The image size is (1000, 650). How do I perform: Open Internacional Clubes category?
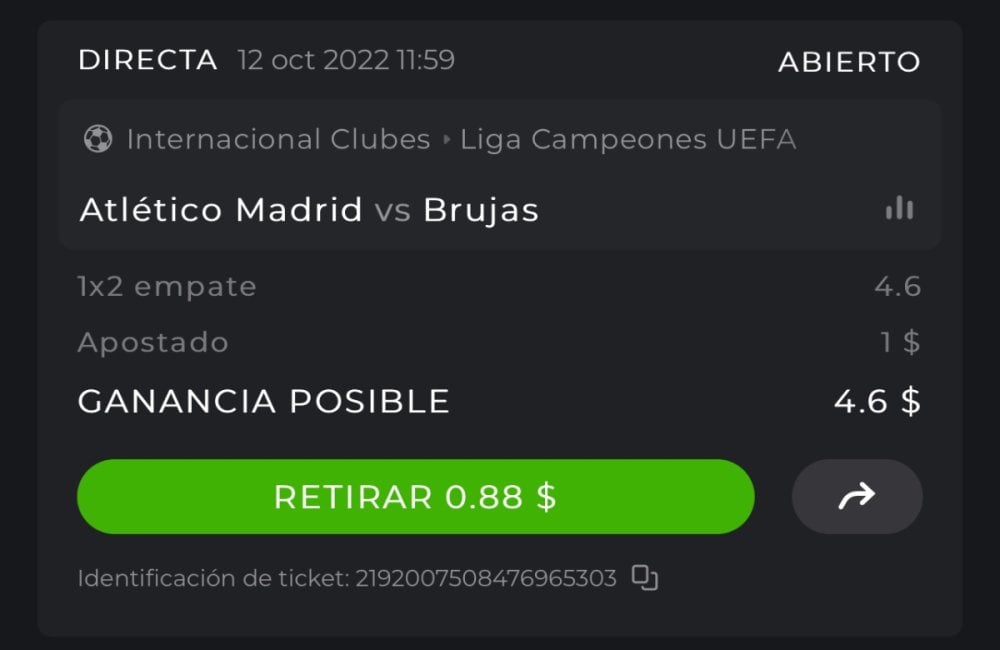pyautogui.click(x=278, y=140)
